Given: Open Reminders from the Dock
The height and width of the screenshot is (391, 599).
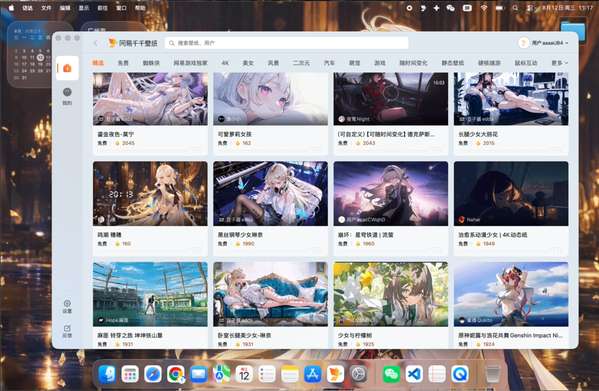Looking at the screenshot, I should click(x=267, y=374).
